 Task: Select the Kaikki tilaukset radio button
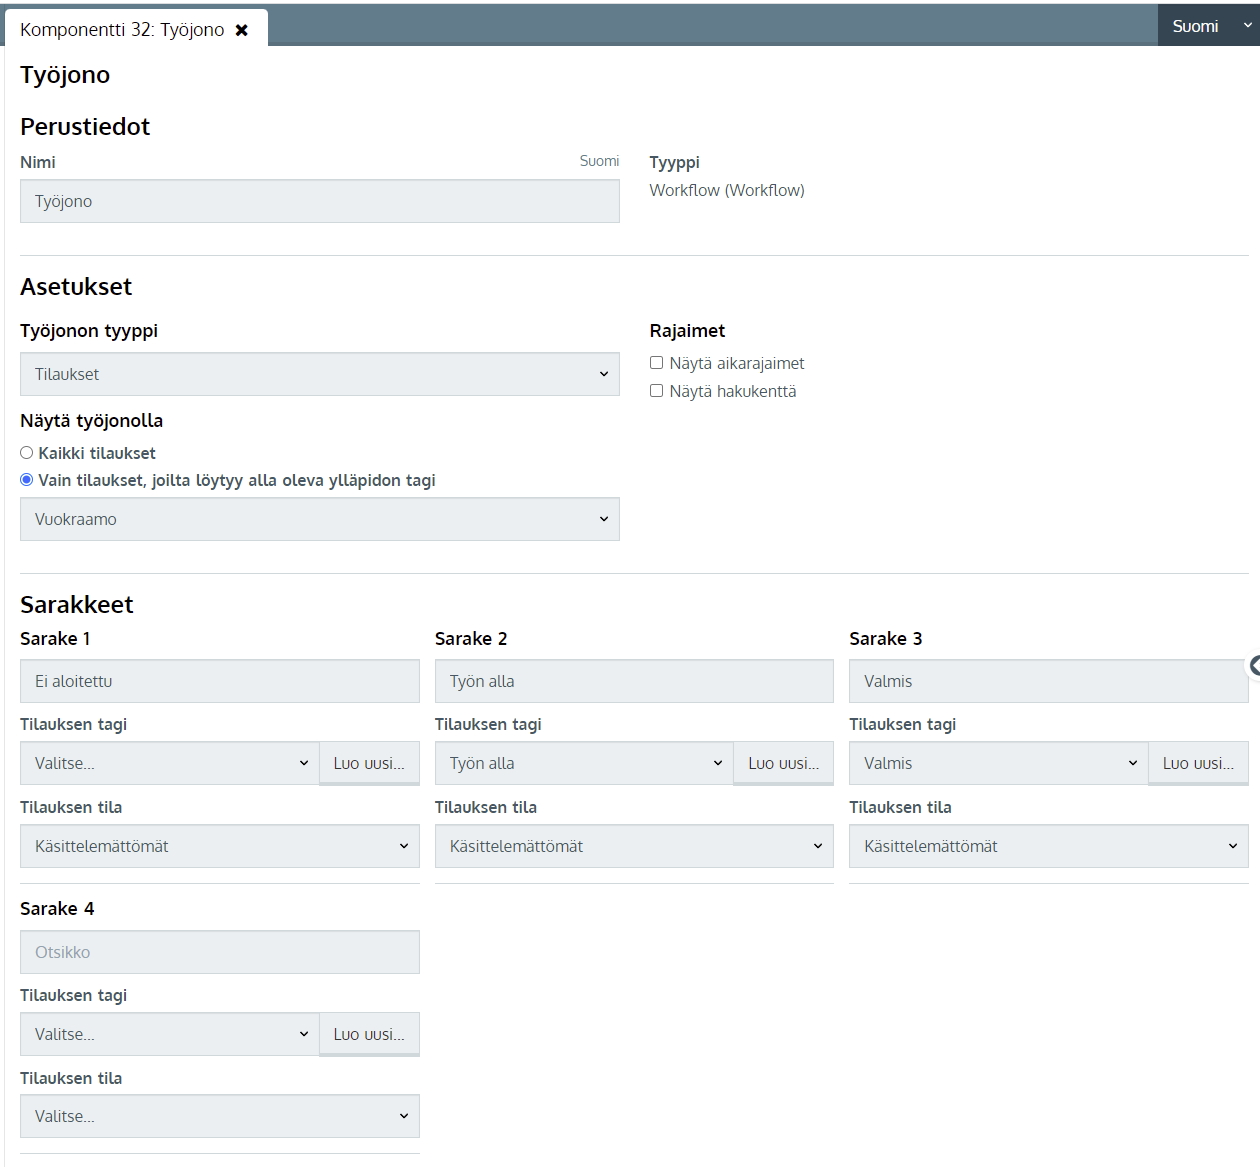pos(27,453)
